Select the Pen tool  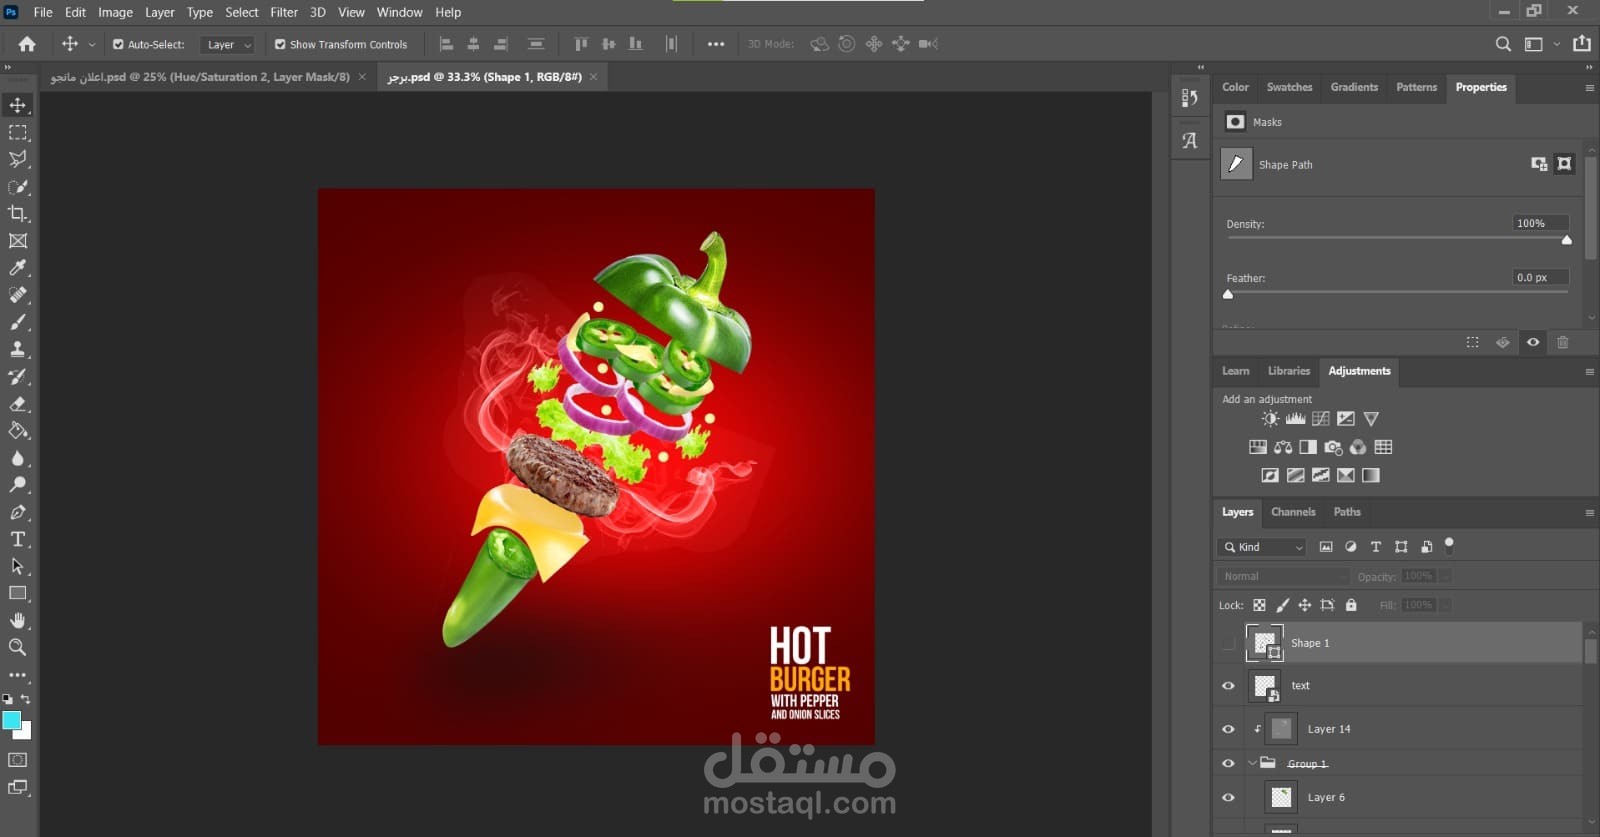18,512
